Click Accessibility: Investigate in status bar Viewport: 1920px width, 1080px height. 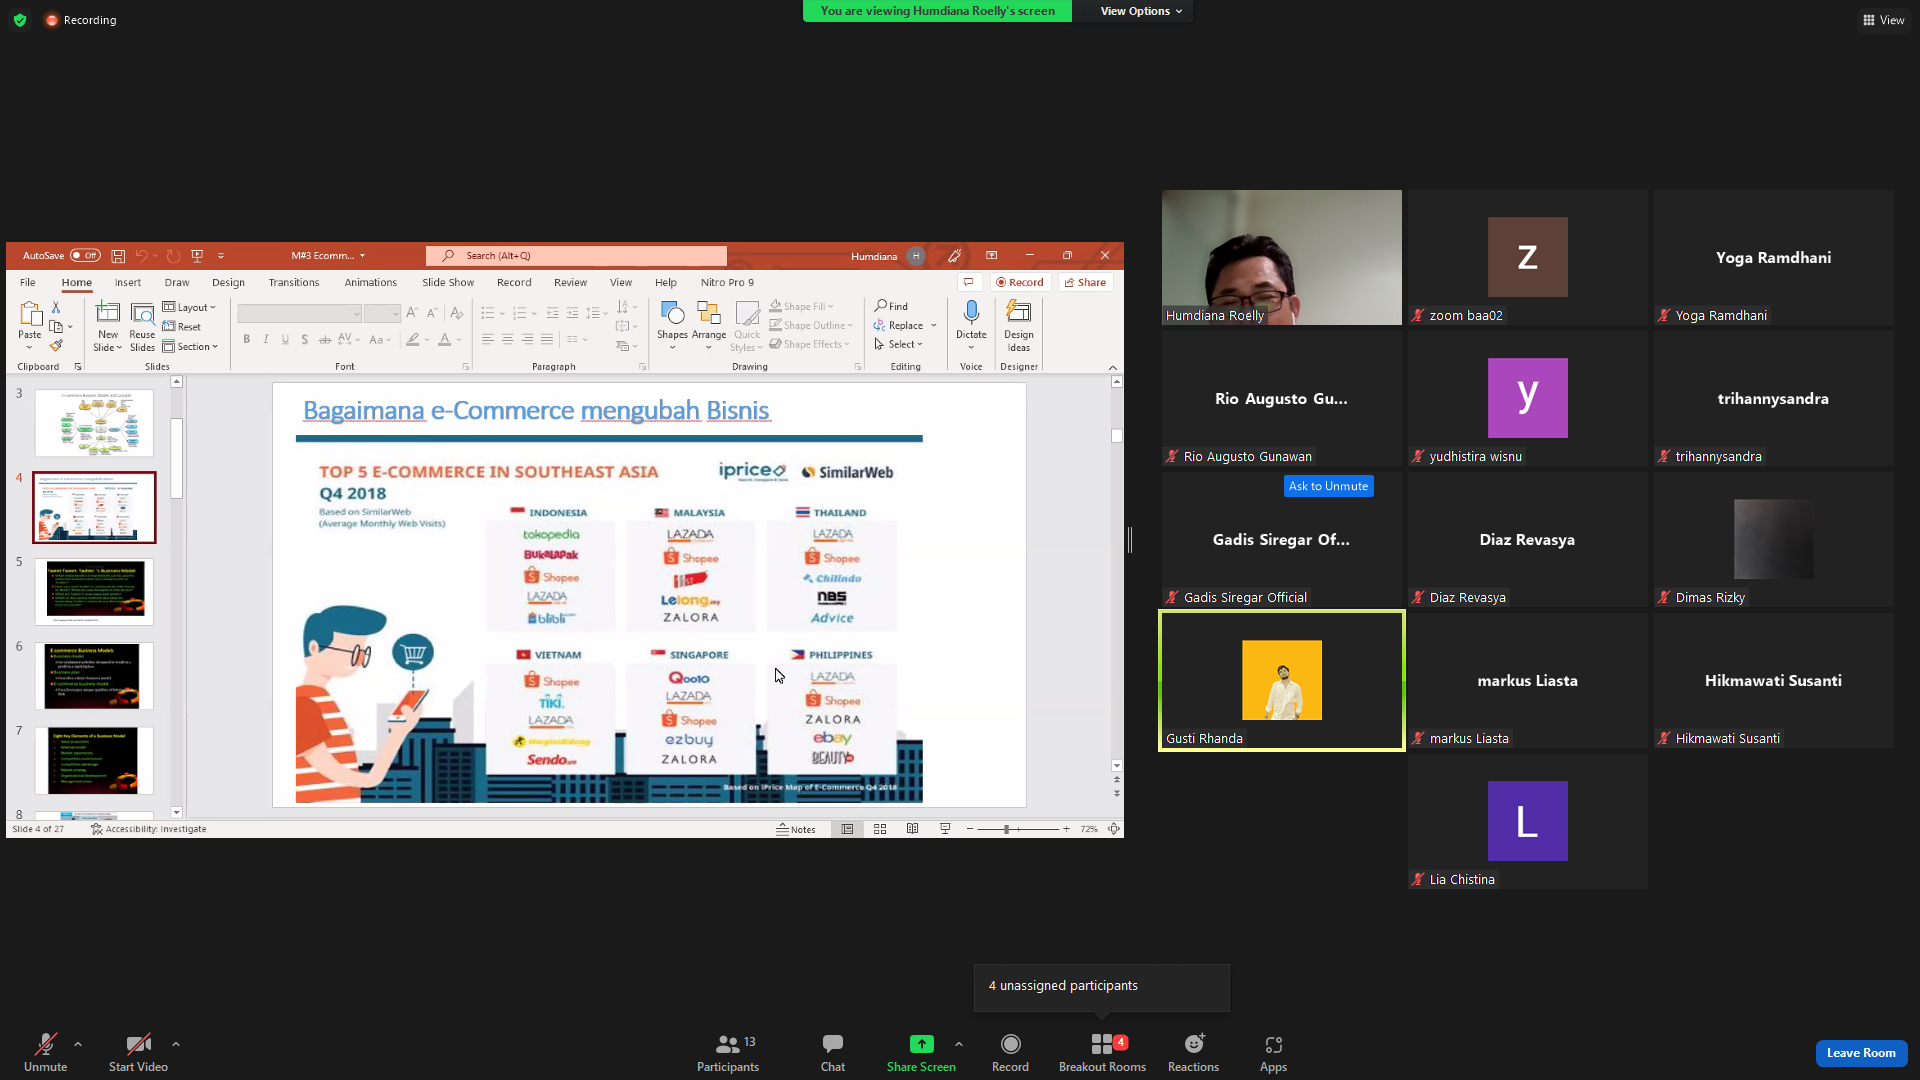[149, 829]
